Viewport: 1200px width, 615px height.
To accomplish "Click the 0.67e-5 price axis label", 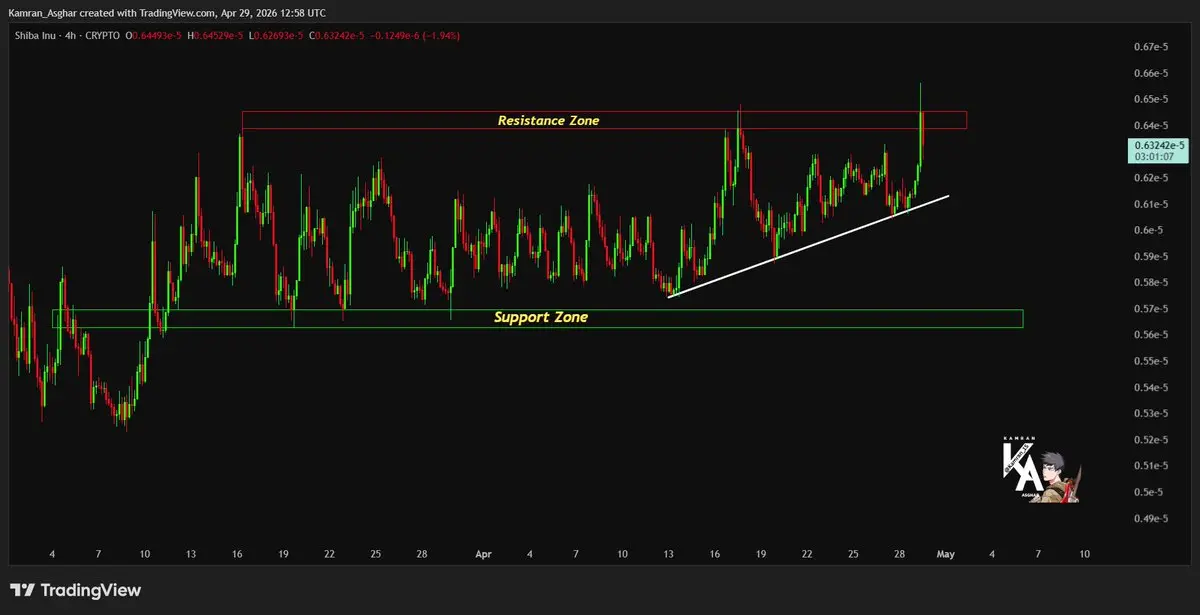I will 1153,47.
